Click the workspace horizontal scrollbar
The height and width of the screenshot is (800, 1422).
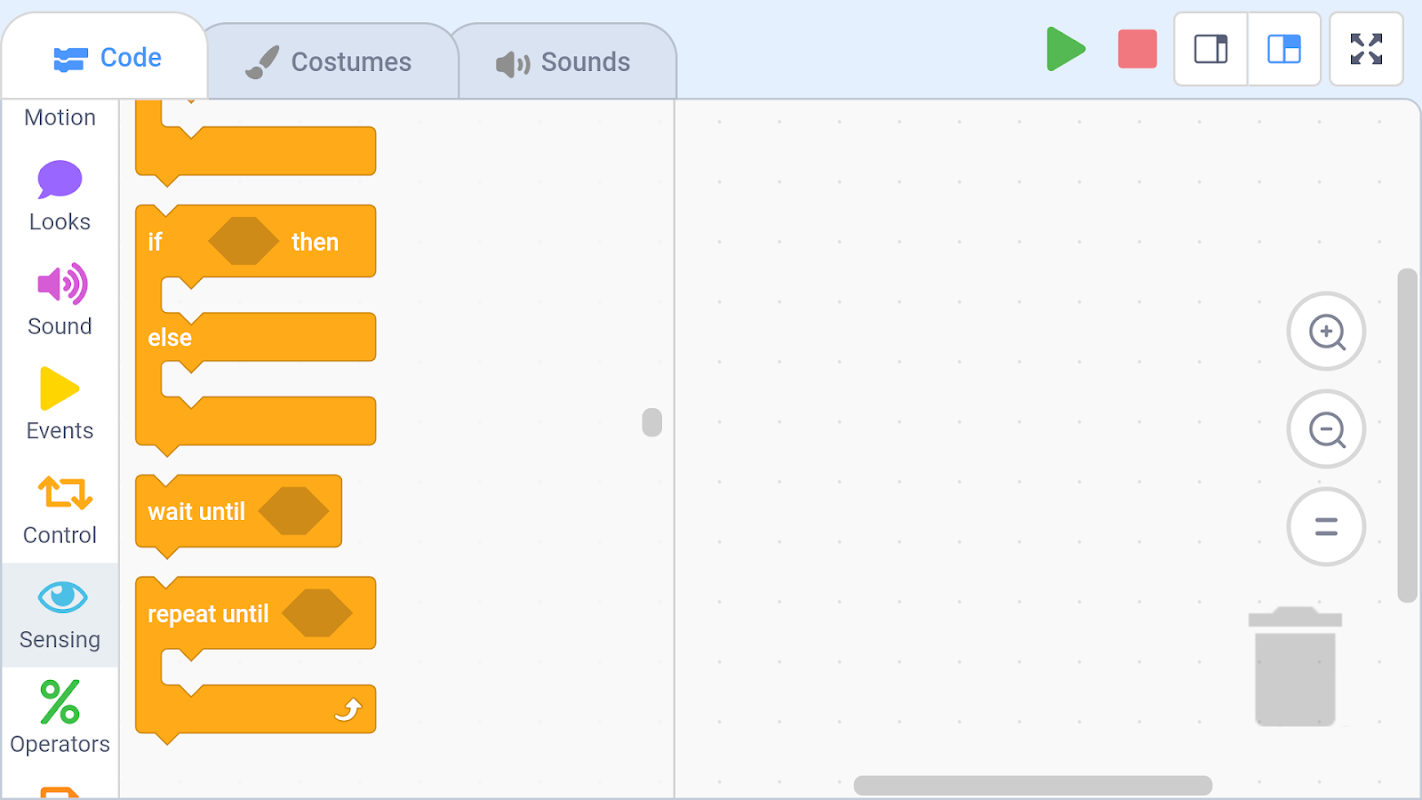(1032, 786)
